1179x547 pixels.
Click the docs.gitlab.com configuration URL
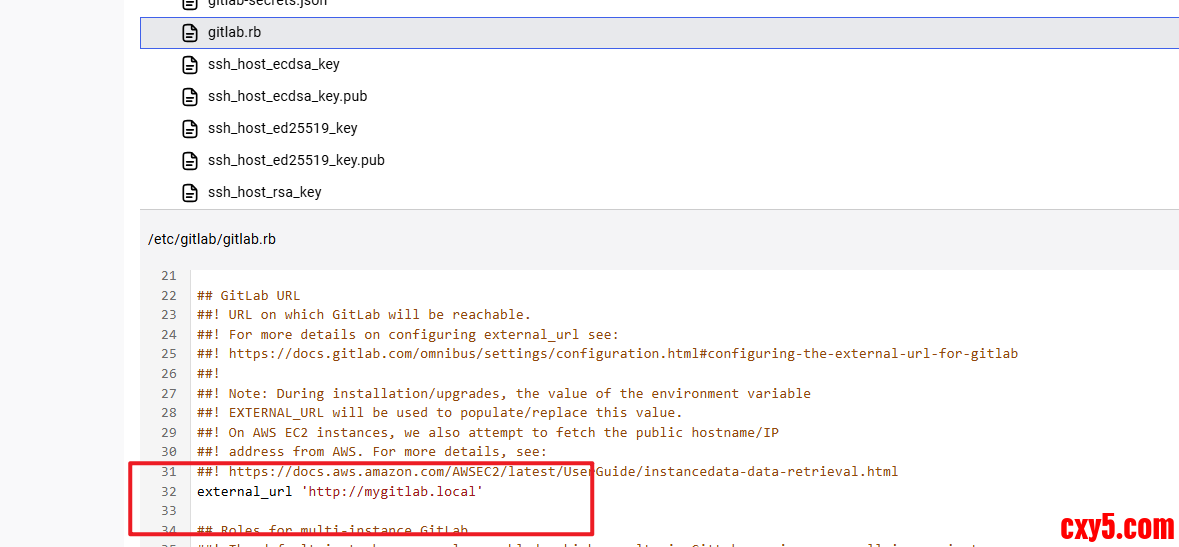pyautogui.click(x=623, y=354)
